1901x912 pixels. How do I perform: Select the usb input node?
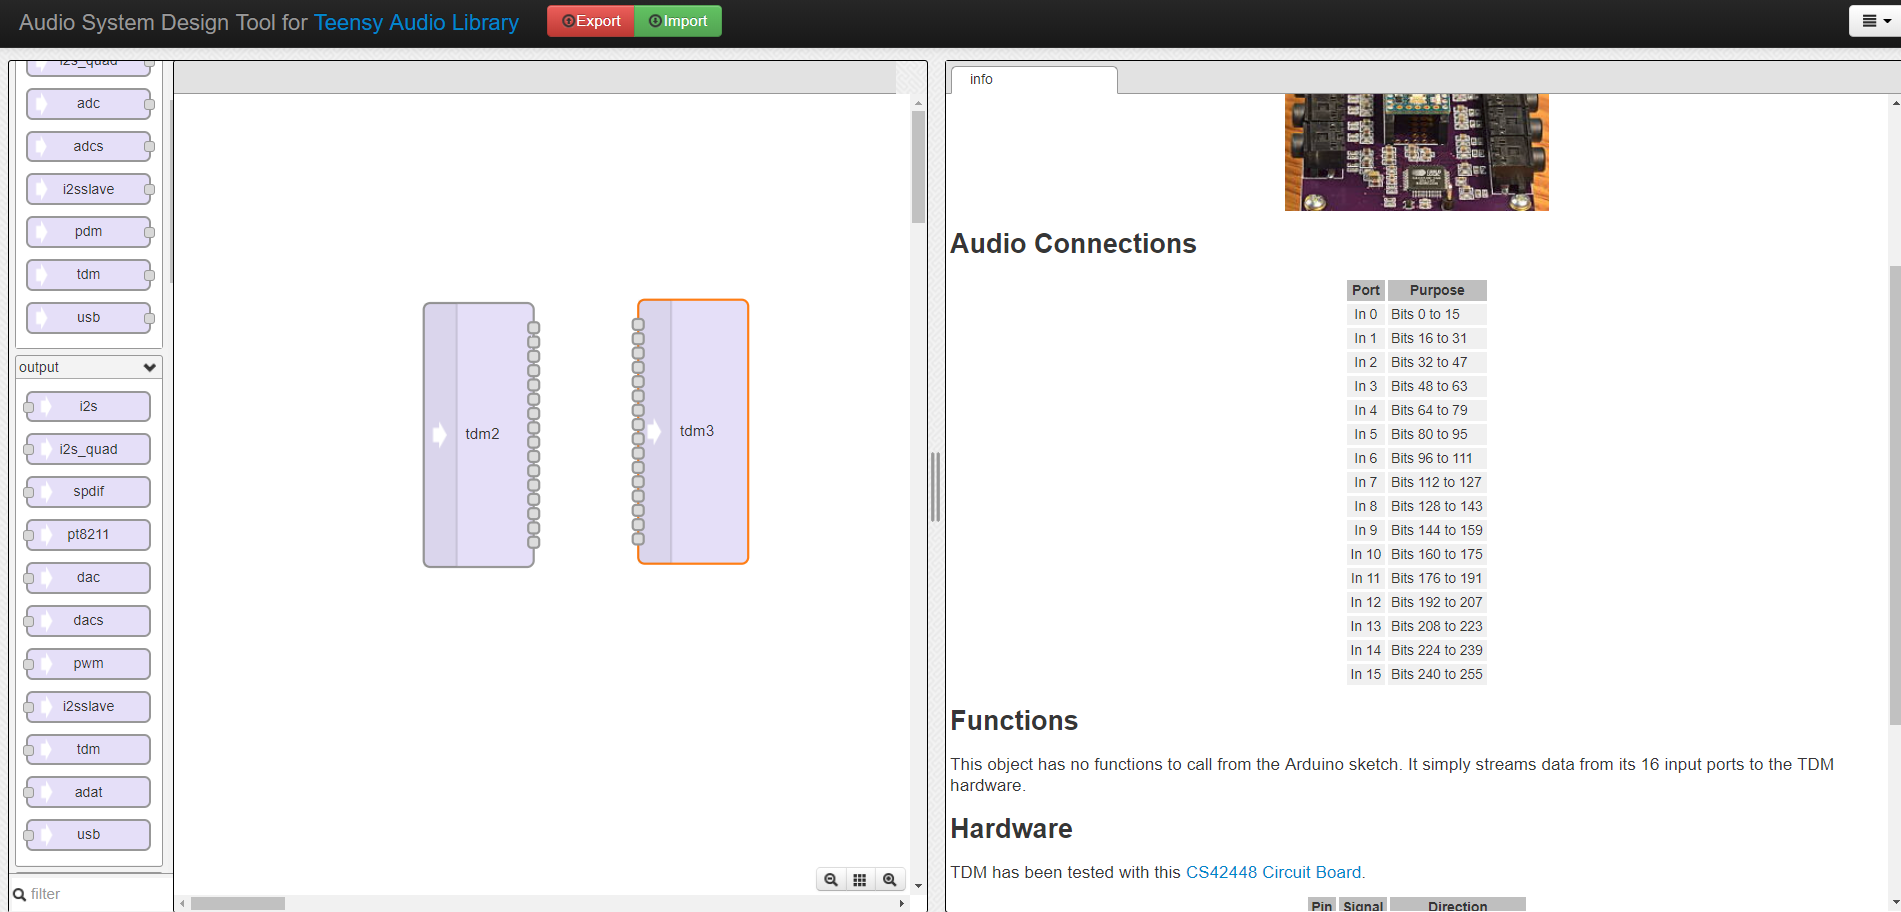point(89,318)
